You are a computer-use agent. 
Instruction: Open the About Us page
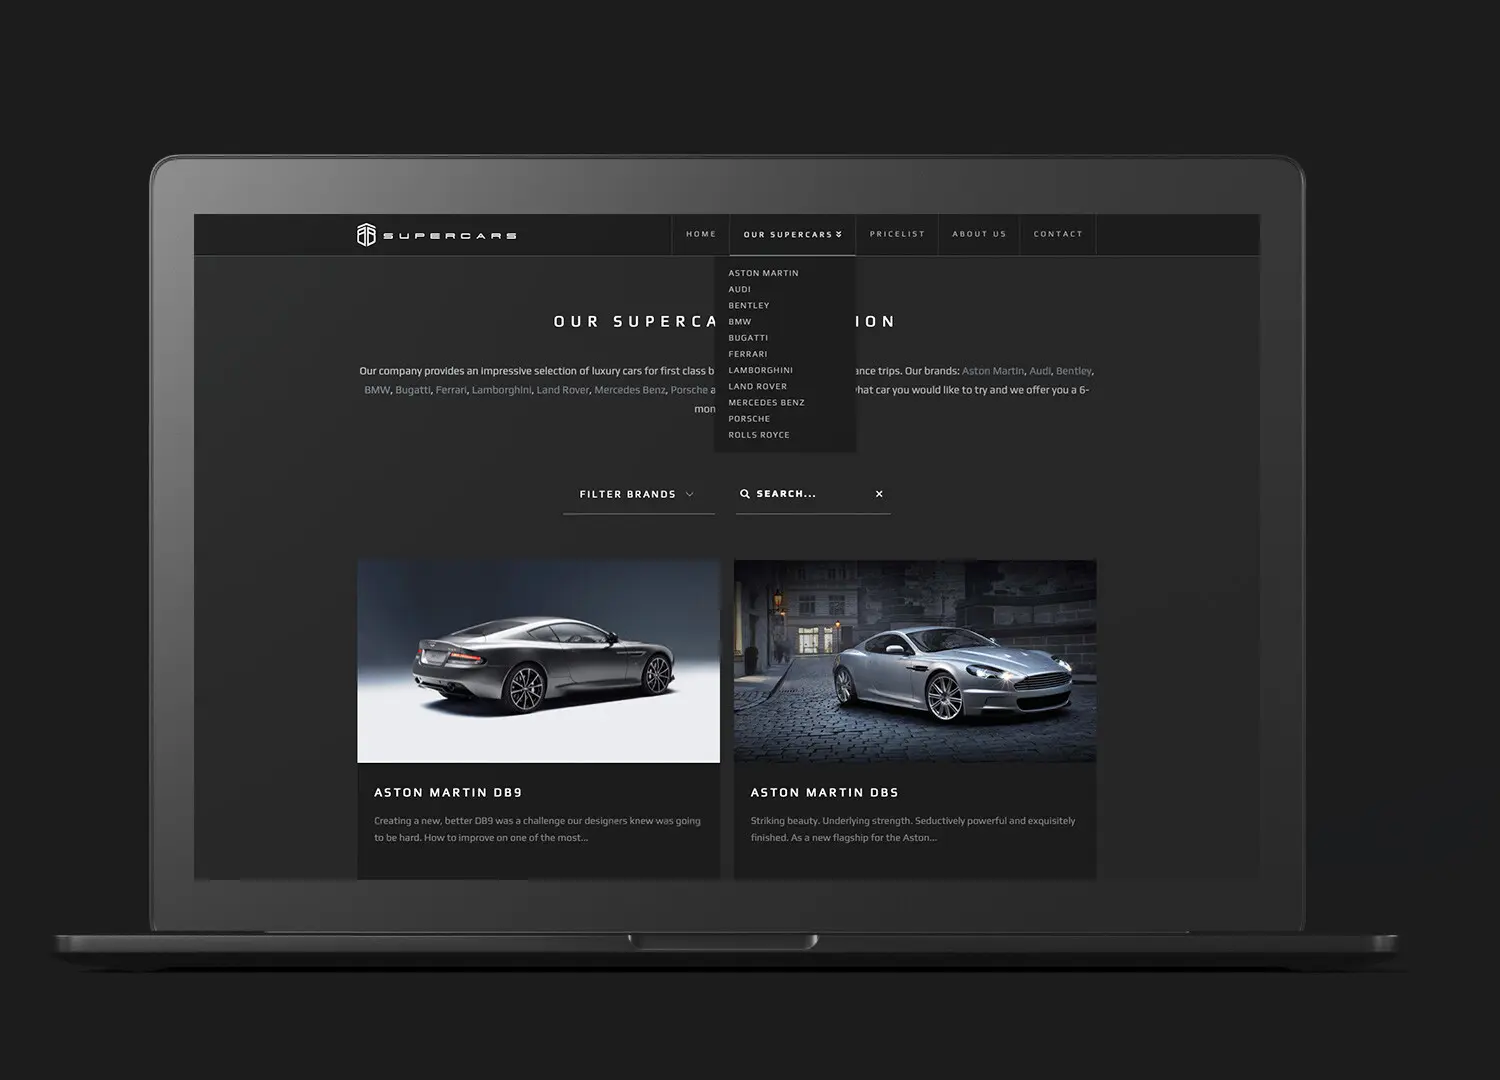[x=979, y=234]
